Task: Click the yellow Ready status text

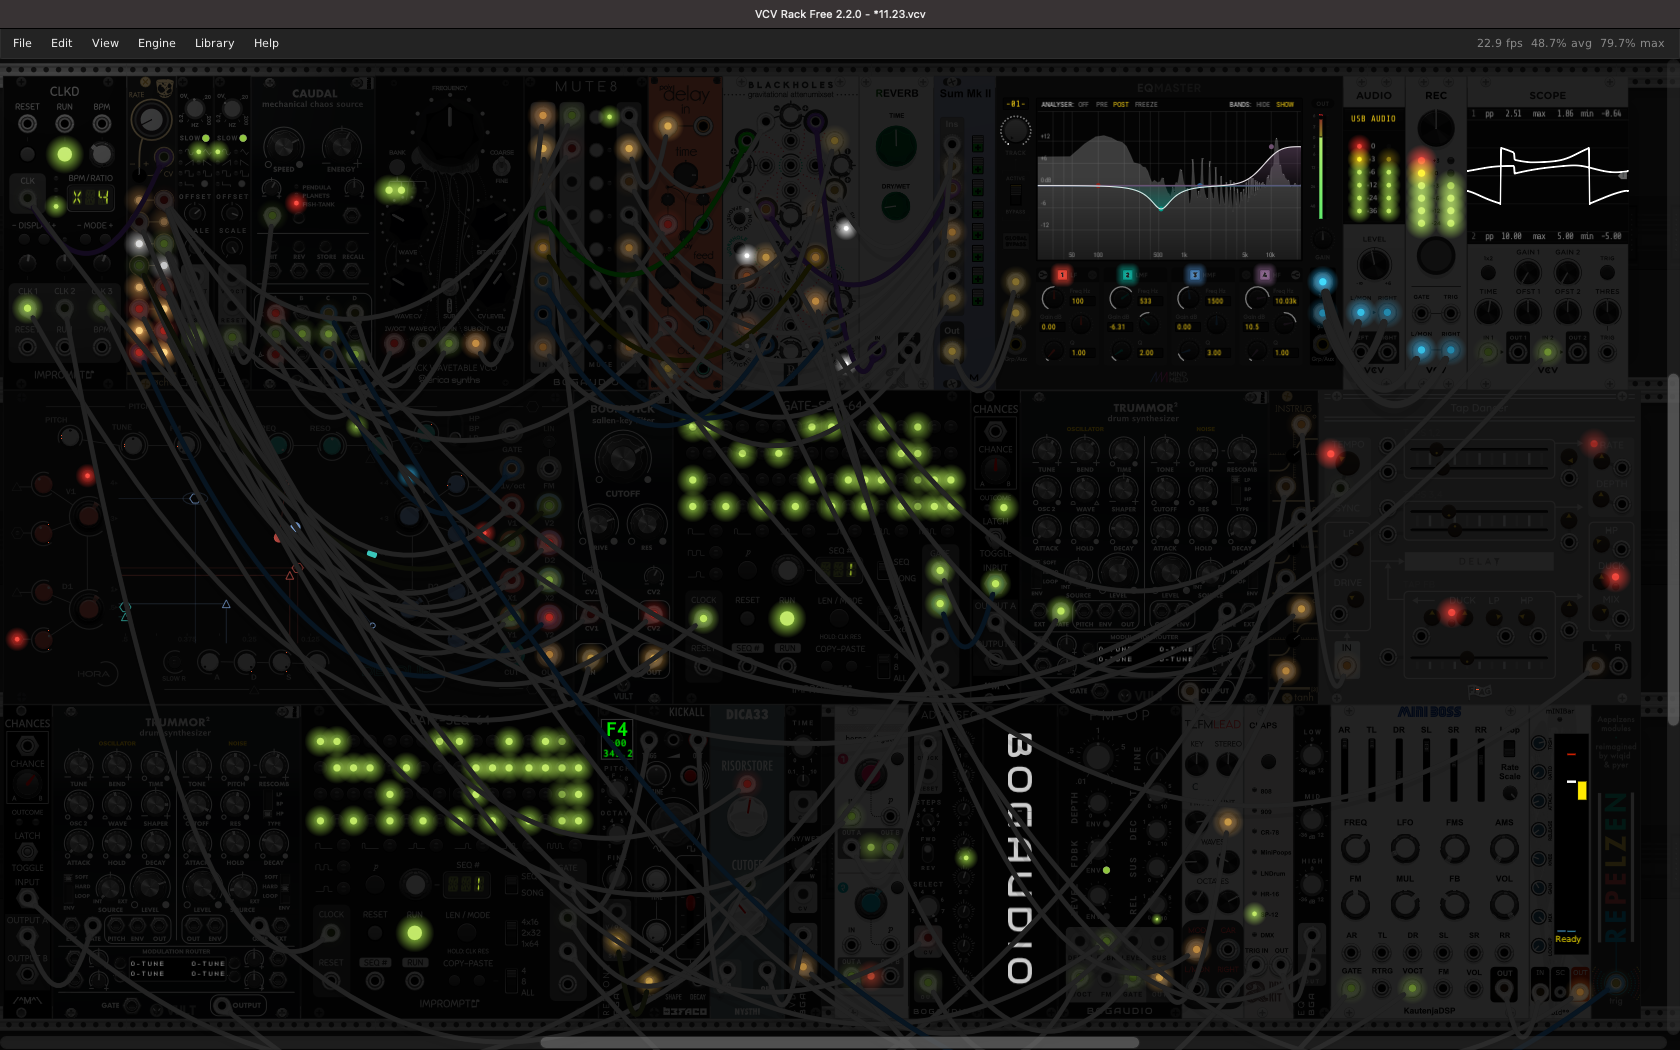Action: click(1568, 939)
